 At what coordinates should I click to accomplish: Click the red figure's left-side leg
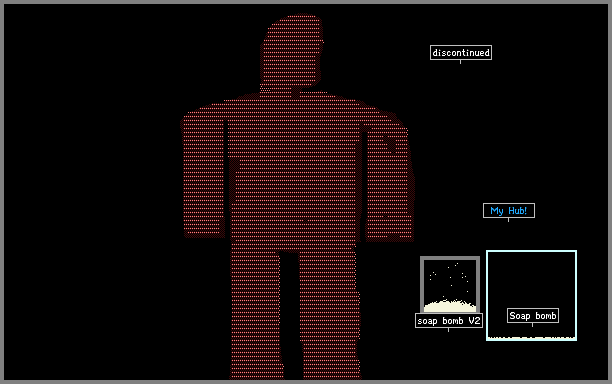(x=256, y=312)
